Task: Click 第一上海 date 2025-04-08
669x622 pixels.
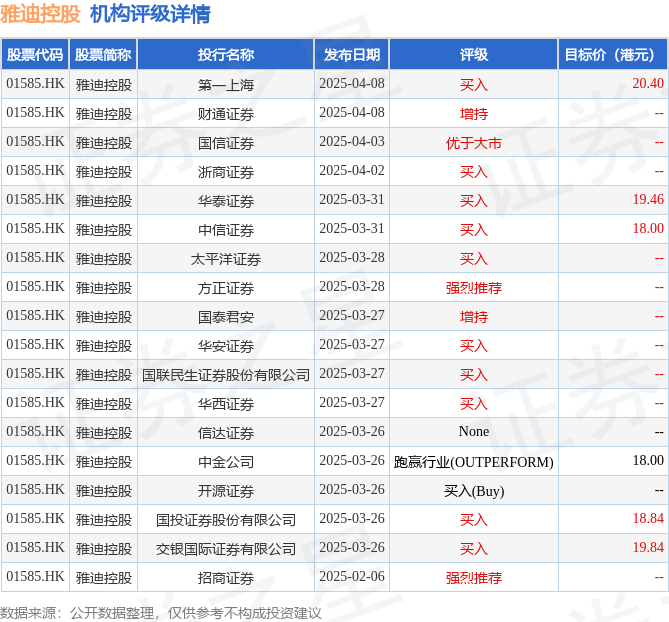Action: point(352,83)
